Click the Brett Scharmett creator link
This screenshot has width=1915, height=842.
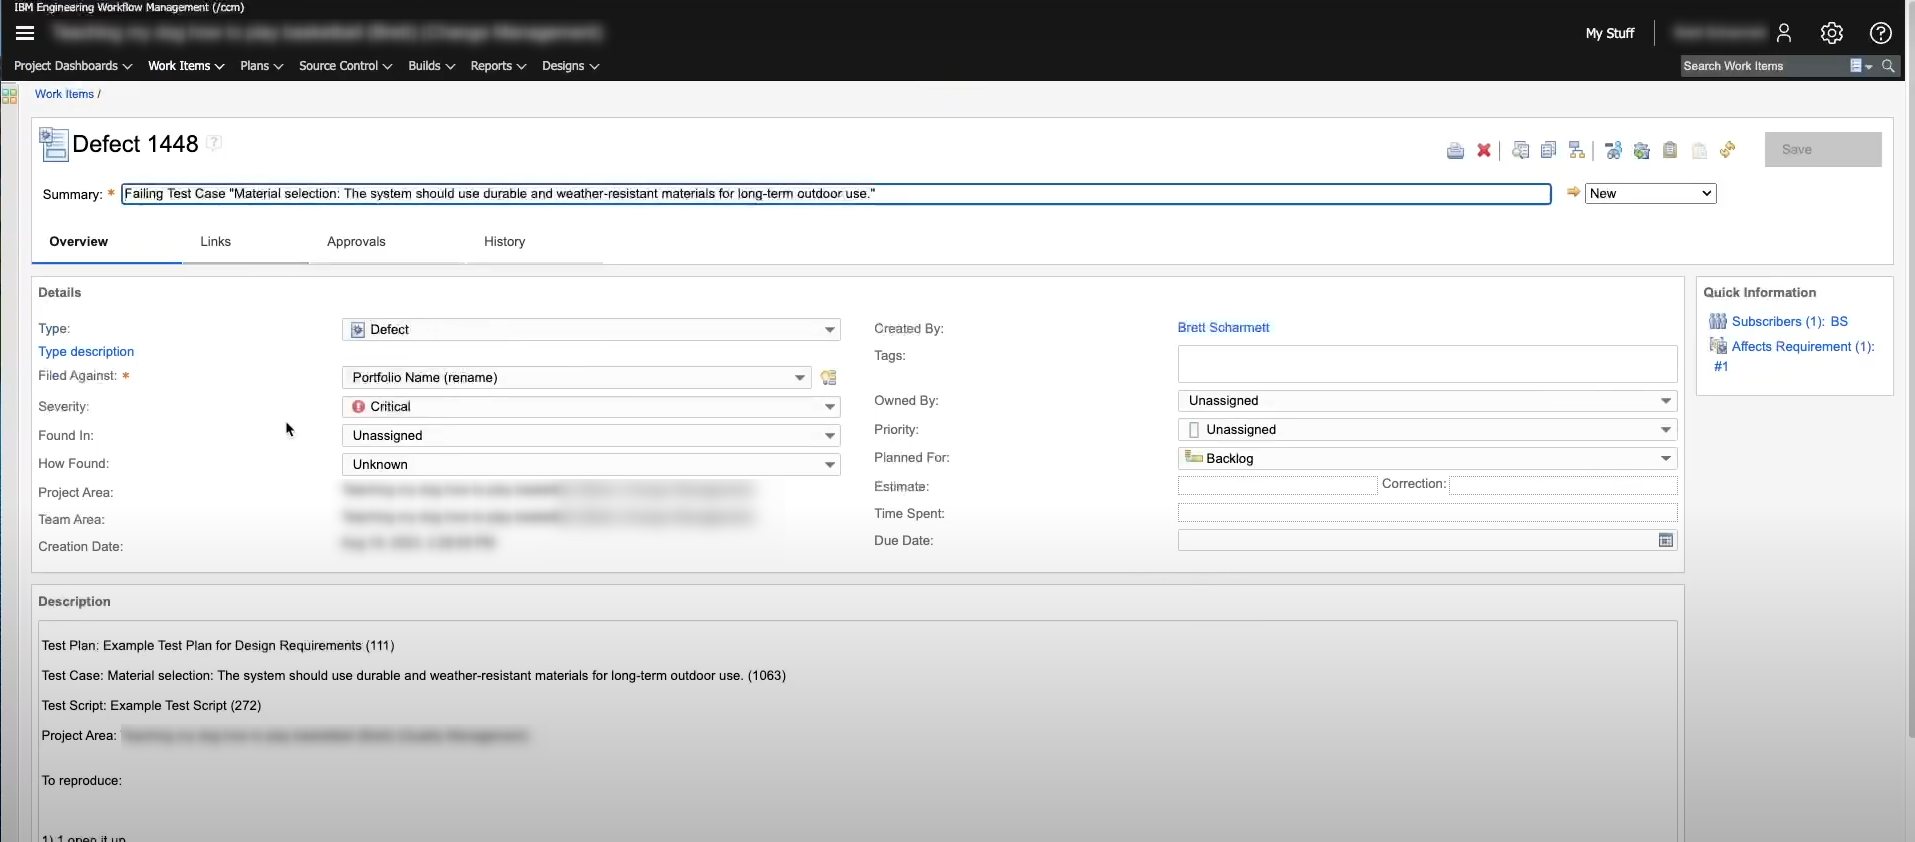[1223, 328]
